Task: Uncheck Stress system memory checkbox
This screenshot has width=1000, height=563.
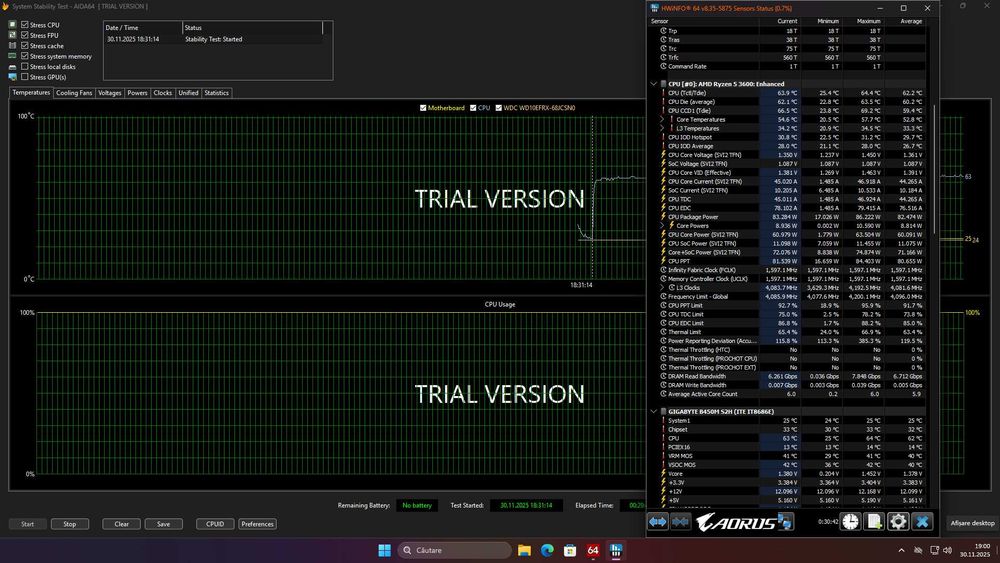Action: [25, 56]
